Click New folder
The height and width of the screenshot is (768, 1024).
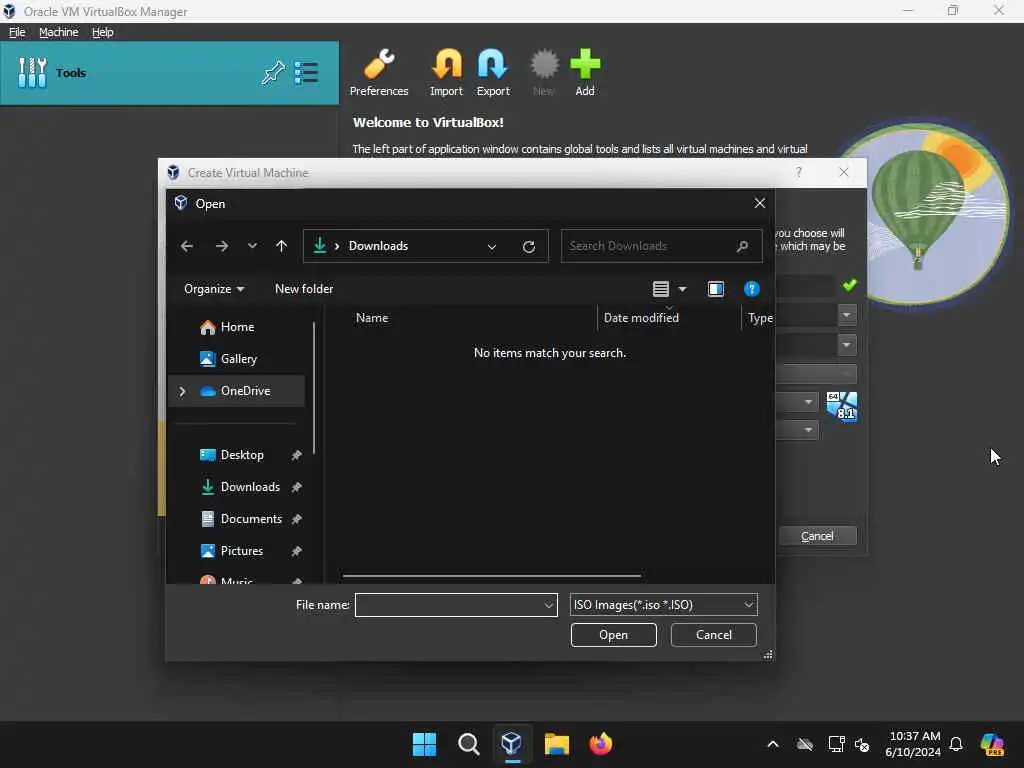[304, 289]
